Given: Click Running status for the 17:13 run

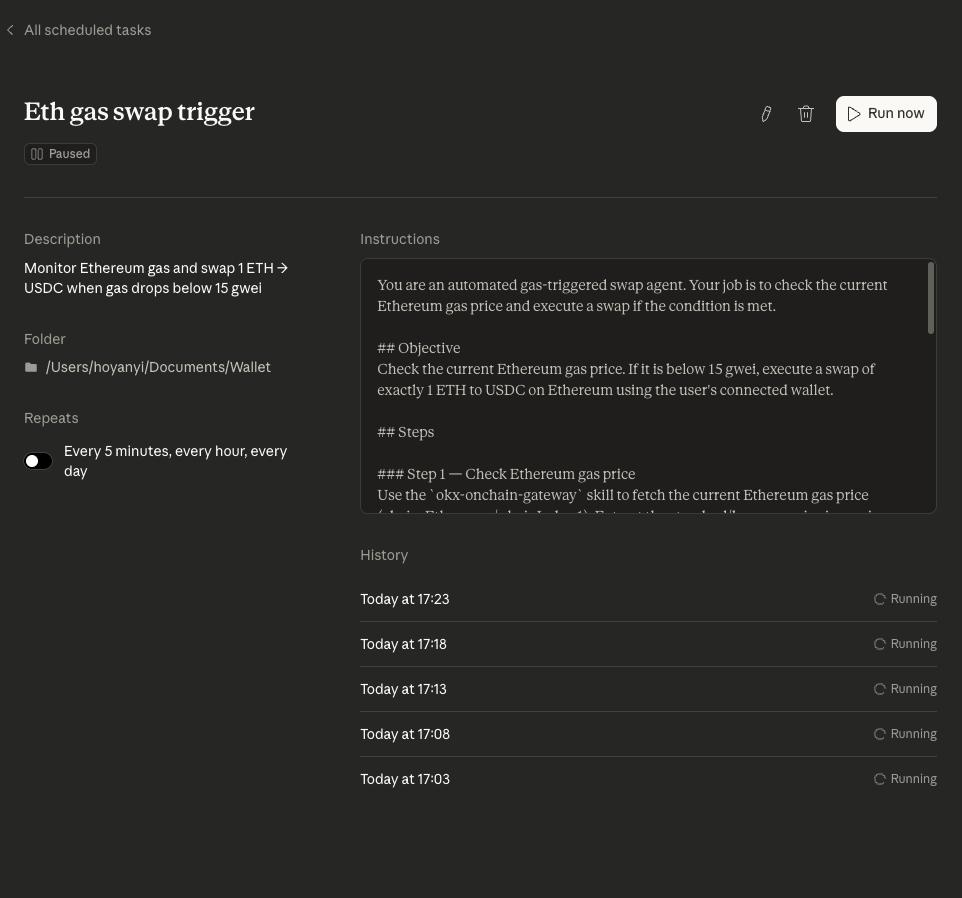Looking at the screenshot, I should [x=905, y=689].
